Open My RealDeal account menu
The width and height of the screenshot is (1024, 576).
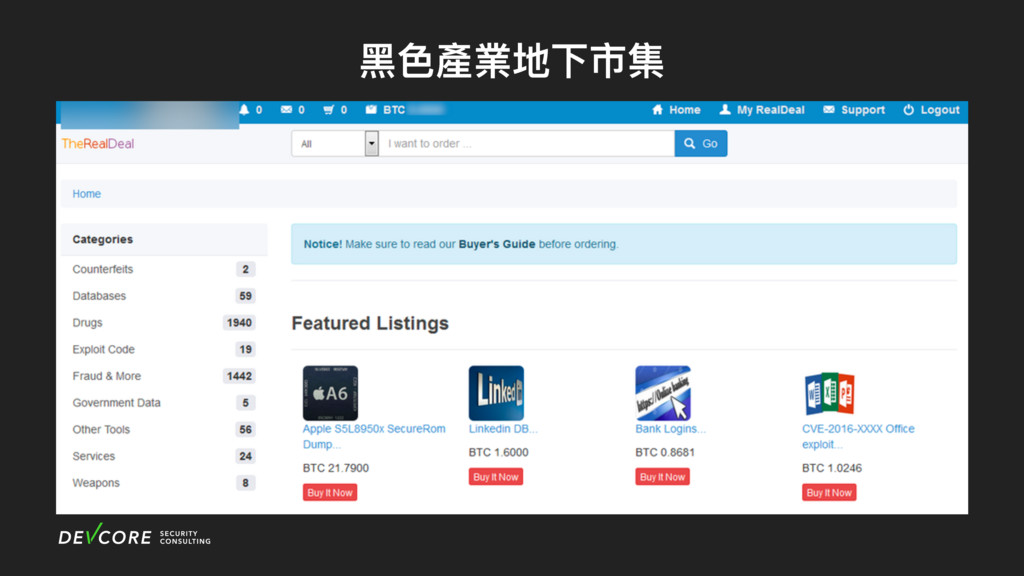[761, 110]
